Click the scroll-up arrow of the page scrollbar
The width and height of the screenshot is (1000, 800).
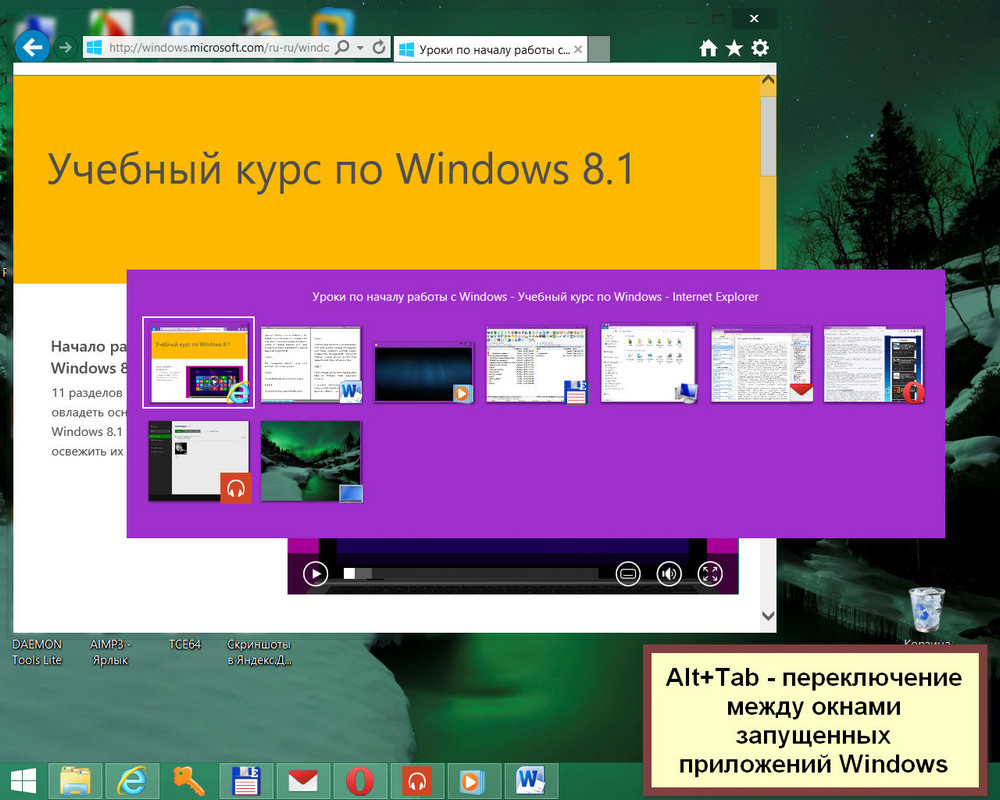point(768,80)
